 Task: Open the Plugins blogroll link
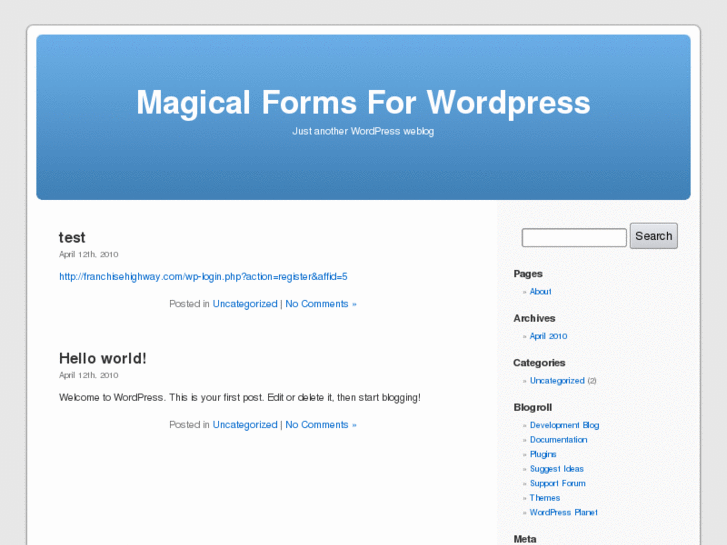click(x=543, y=454)
